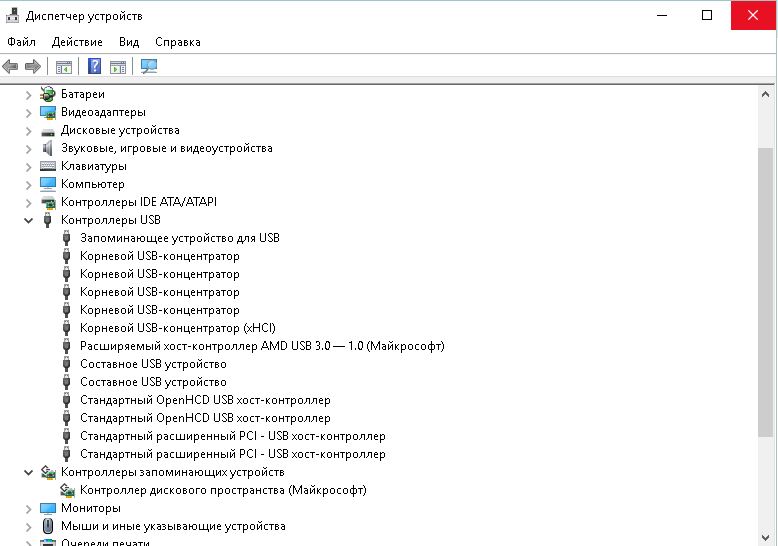Open the Справка menu
The image size is (778, 546).
tap(178, 42)
